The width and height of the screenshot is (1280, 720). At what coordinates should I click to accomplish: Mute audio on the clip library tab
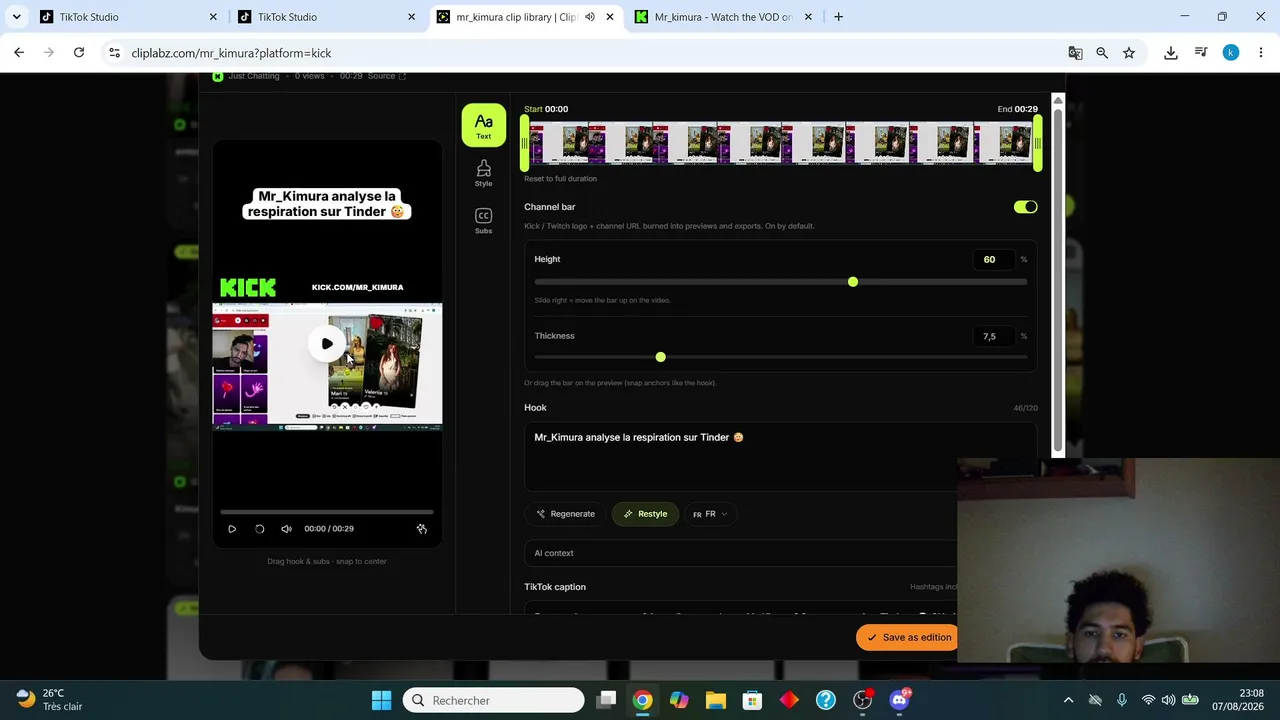(x=590, y=17)
